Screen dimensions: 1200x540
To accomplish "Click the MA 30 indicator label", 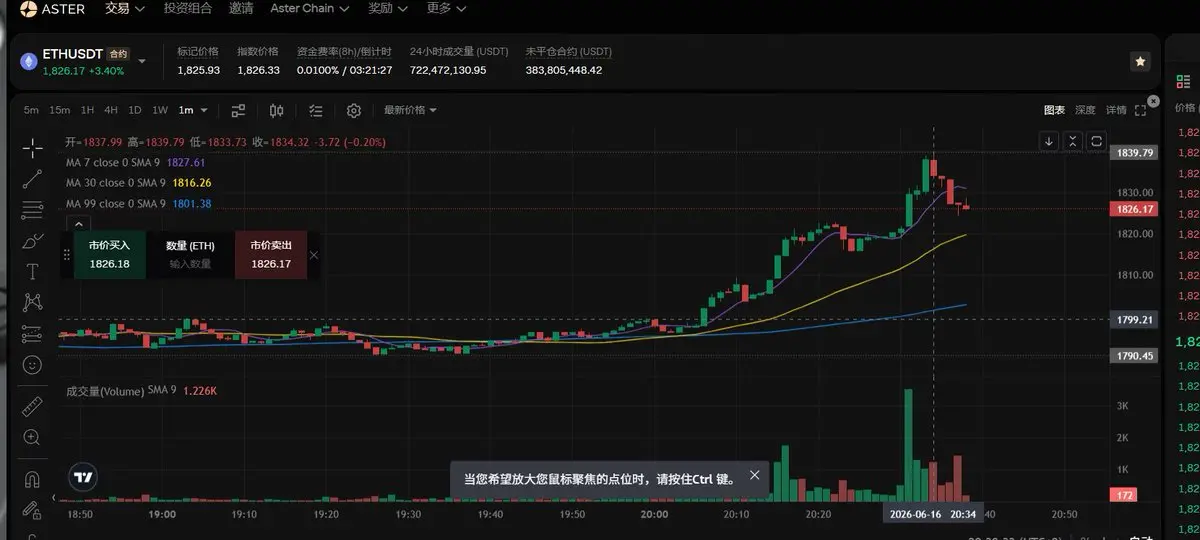I will tap(114, 183).
